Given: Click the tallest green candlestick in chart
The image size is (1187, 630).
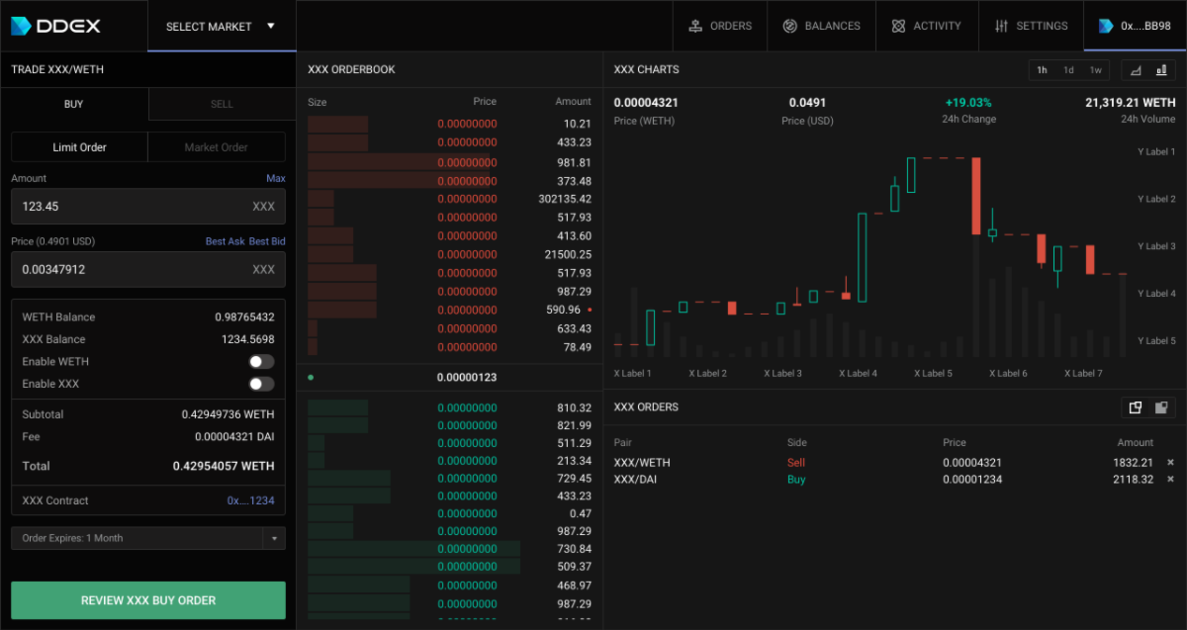Looking at the screenshot, I should [861, 257].
